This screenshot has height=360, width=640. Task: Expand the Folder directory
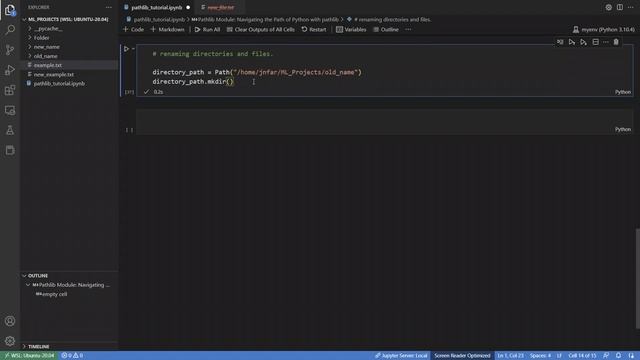click(41, 38)
